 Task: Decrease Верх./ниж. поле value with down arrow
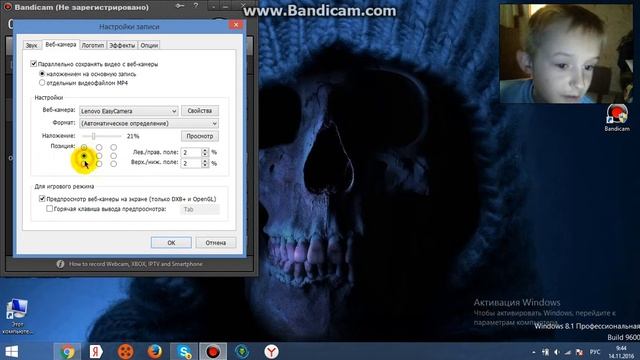pyautogui.click(x=205, y=165)
